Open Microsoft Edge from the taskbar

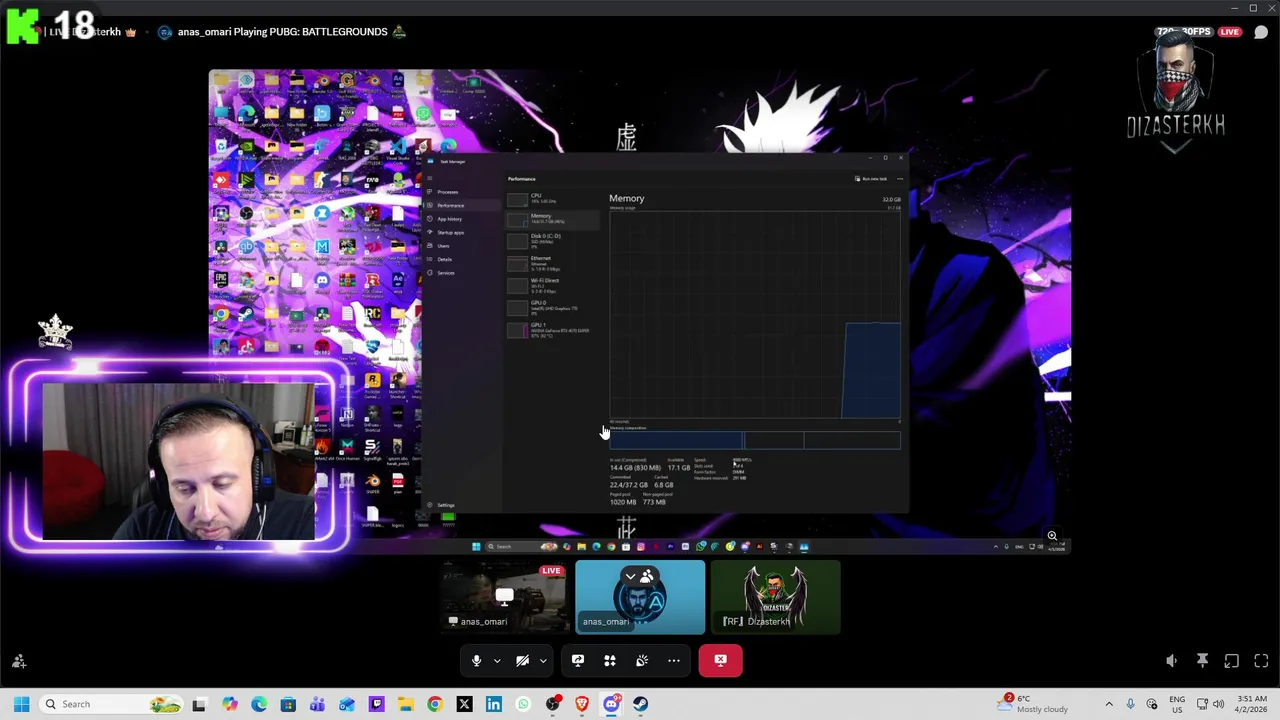pyautogui.click(x=259, y=704)
